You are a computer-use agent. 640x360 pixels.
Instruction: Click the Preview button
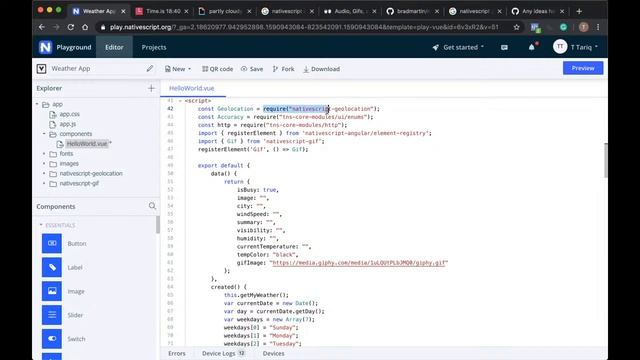583,68
